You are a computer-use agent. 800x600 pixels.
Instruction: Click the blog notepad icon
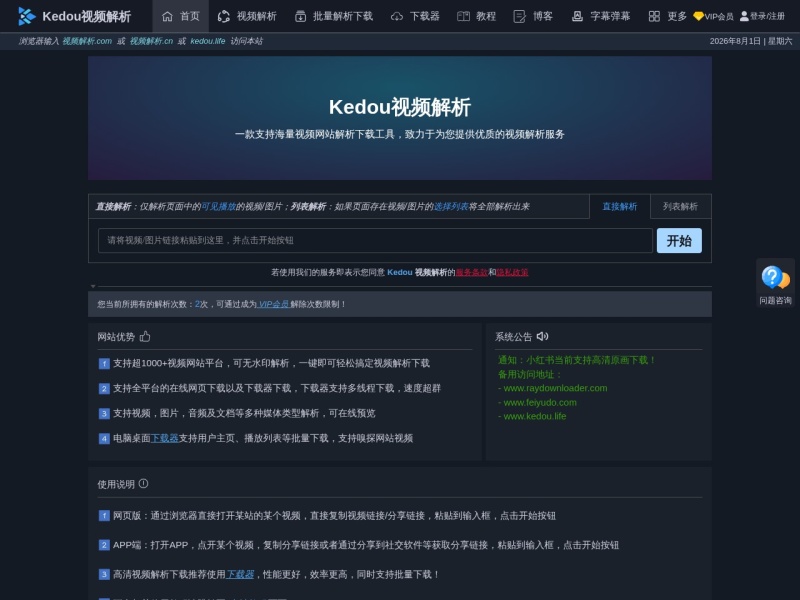click(x=519, y=16)
